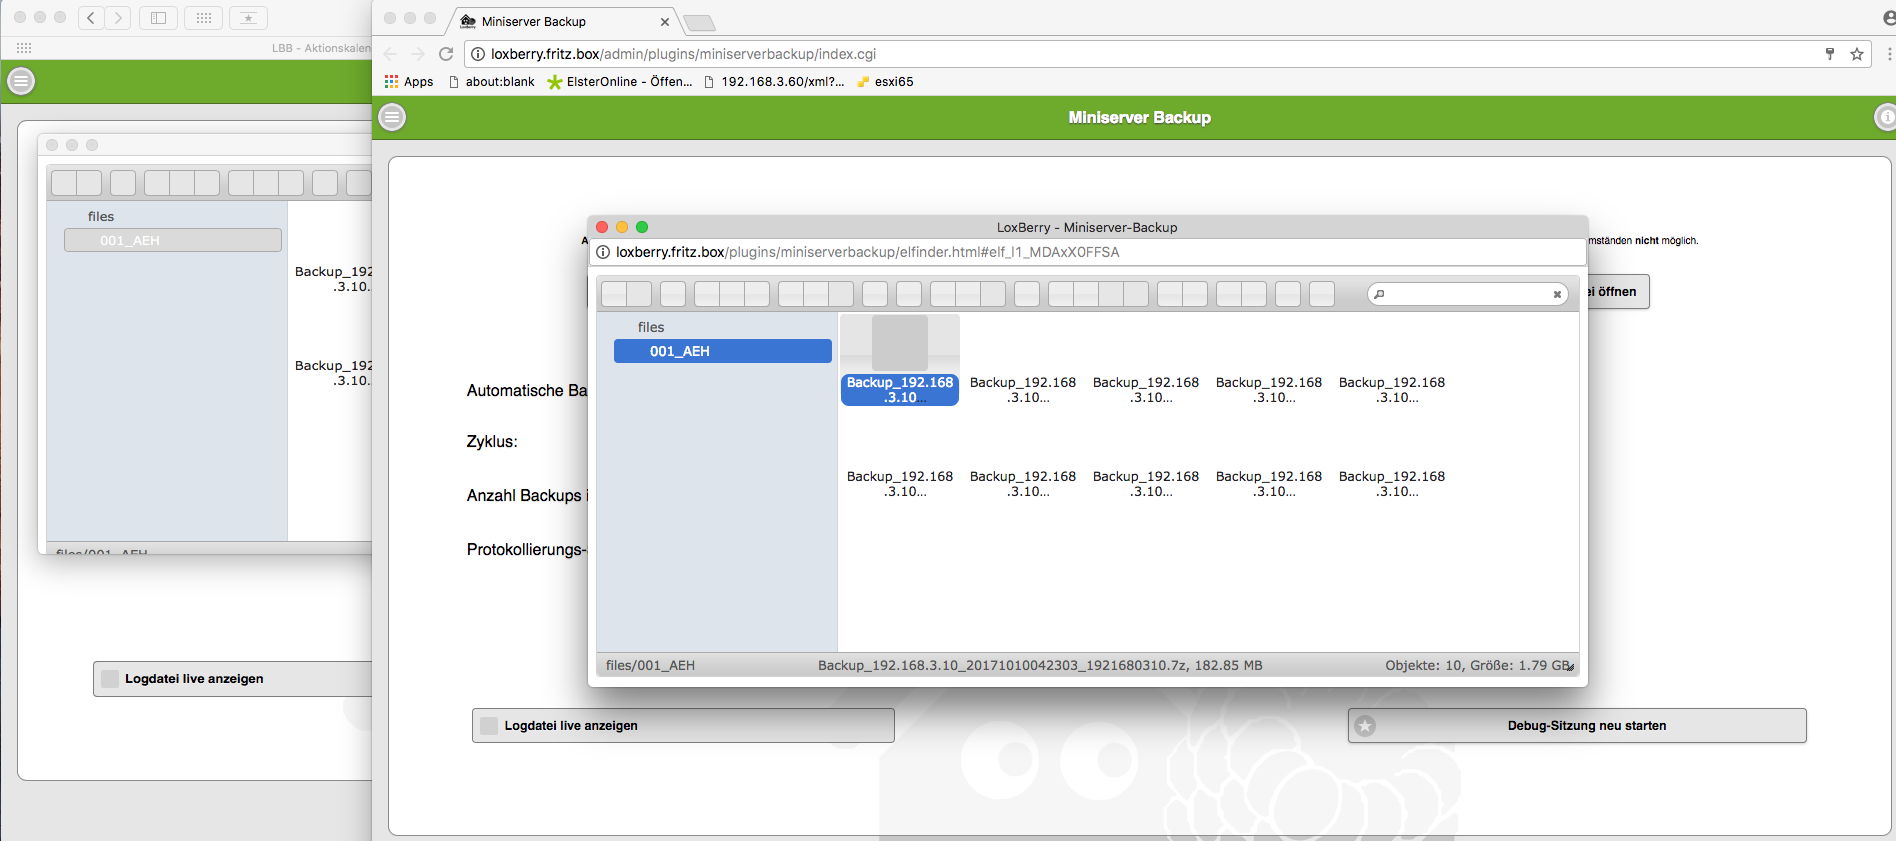Open the Chrome profile icon
The image size is (1896, 841).
(x=1889, y=18)
